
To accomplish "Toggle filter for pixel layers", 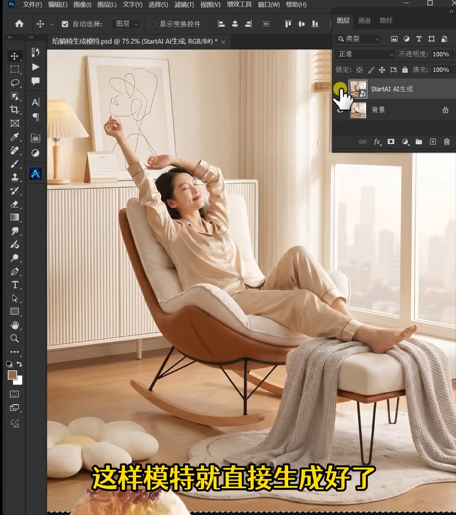I will (x=394, y=39).
